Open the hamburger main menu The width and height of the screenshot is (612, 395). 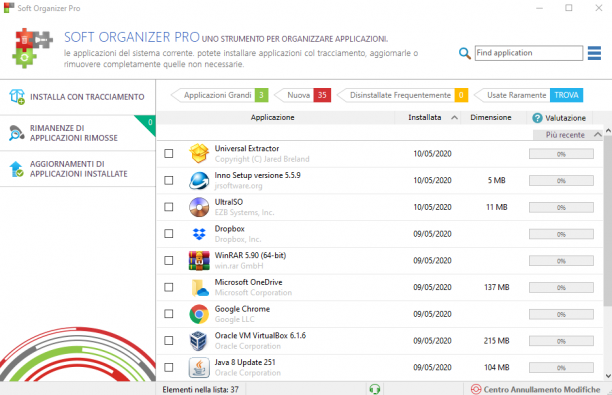click(594, 53)
